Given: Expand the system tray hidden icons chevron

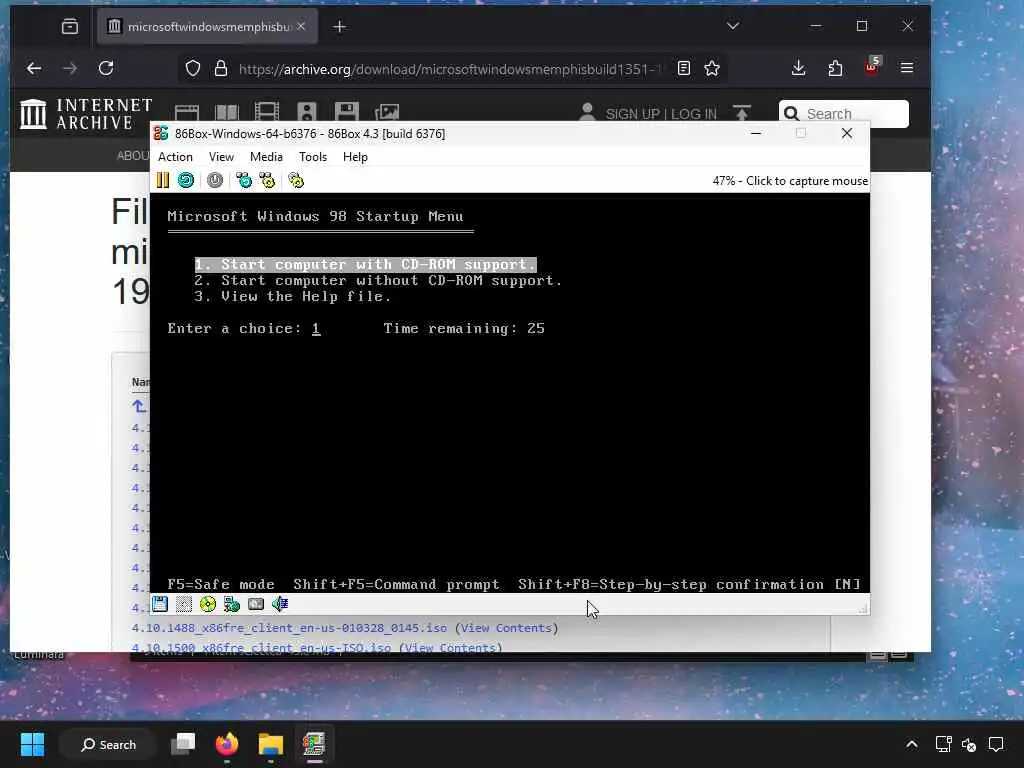Looking at the screenshot, I should pyautogui.click(x=912, y=744).
